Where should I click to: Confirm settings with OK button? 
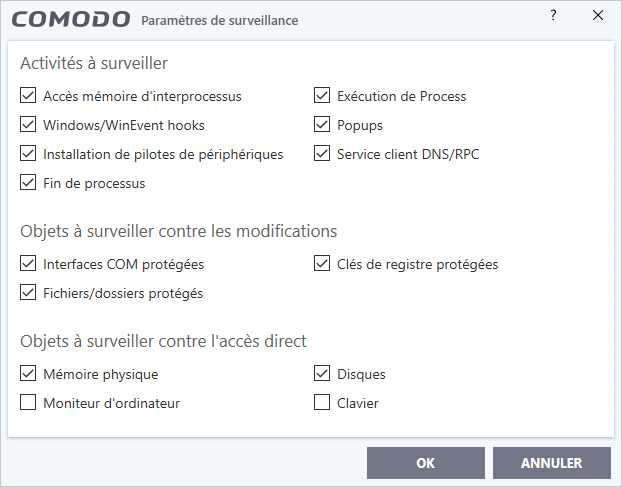pos(426,463)
